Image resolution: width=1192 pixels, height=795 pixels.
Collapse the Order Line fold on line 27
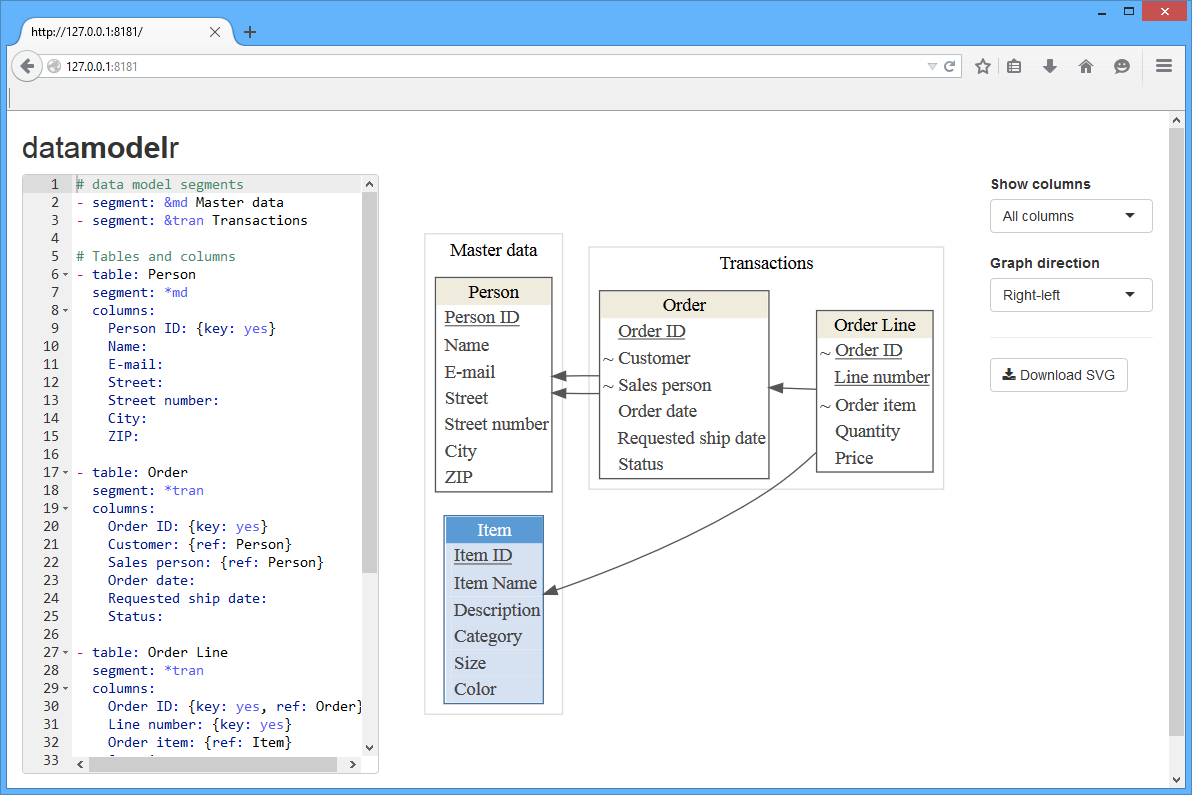tap(65, 653)
